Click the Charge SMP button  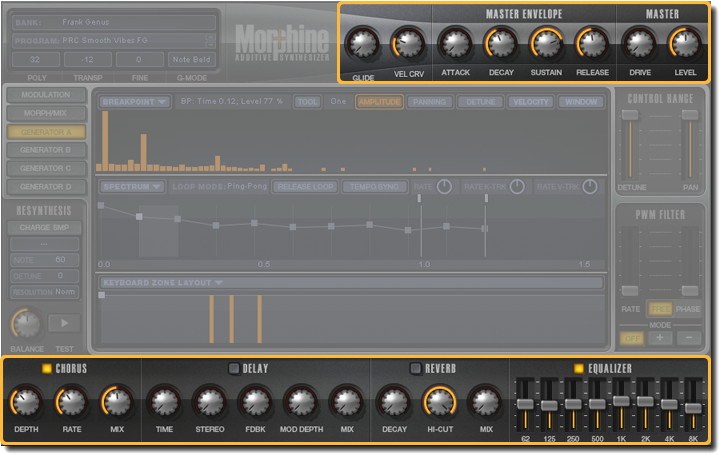pyautogui.click(x=44, y=228)
